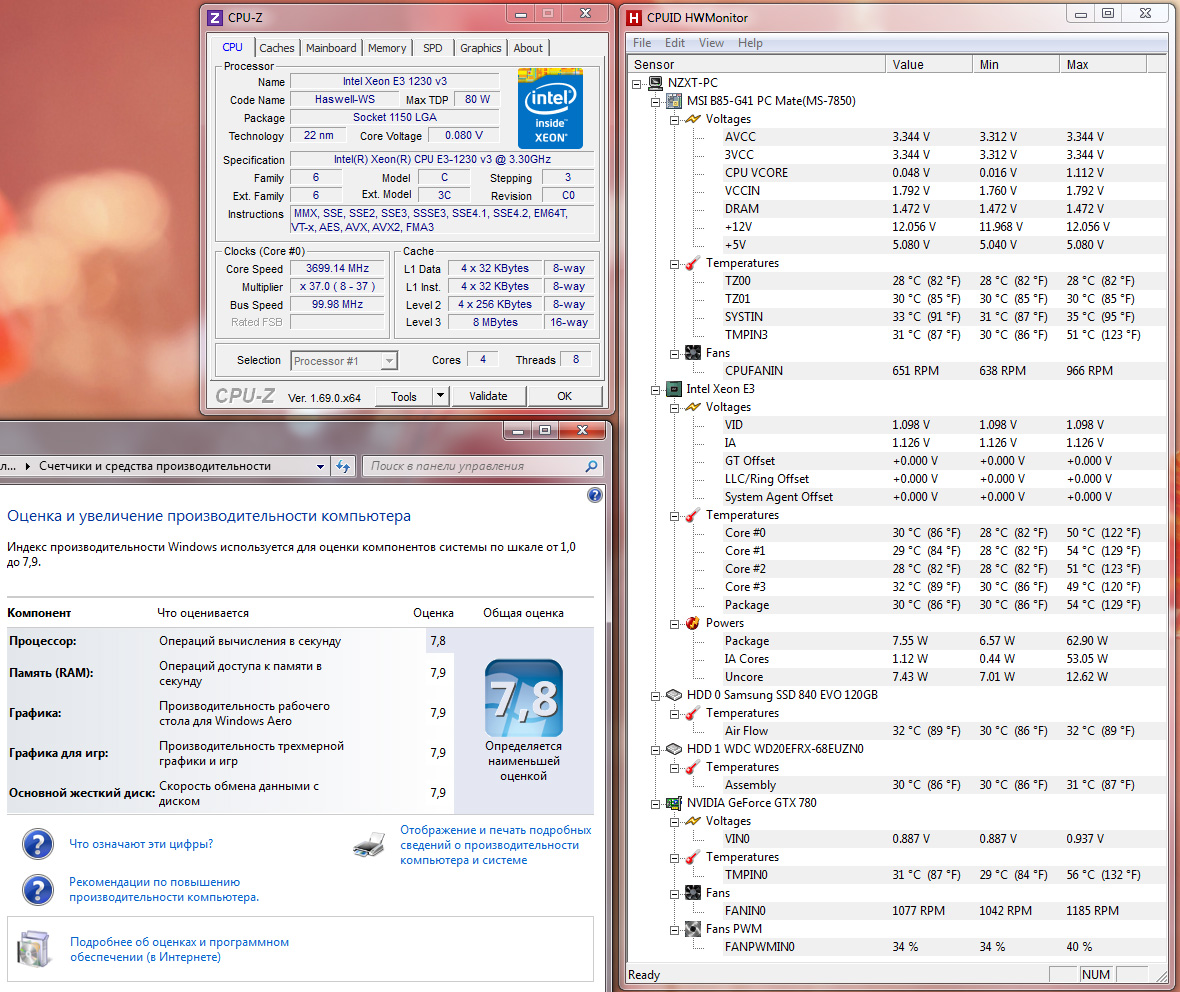Click the question icon beside 'Рекомендации по повышению'
This screenshot has width=1180, height=992.
(38, 890)
